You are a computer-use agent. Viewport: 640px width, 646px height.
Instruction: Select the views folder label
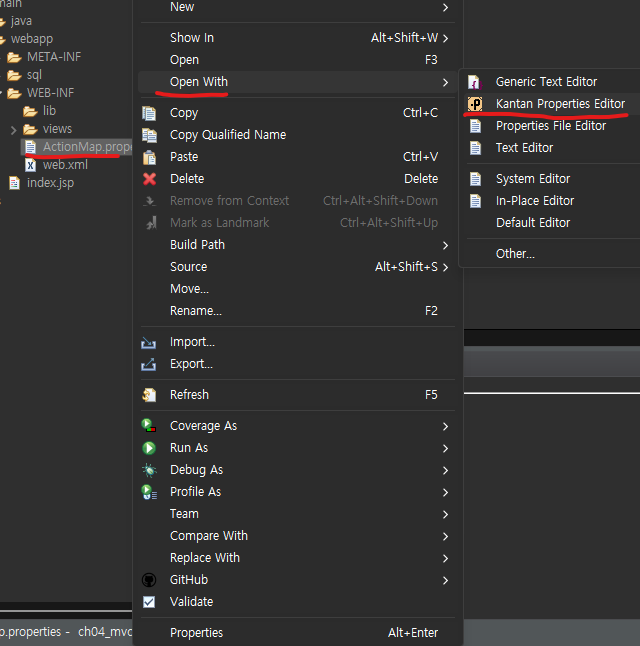[57, 129]
